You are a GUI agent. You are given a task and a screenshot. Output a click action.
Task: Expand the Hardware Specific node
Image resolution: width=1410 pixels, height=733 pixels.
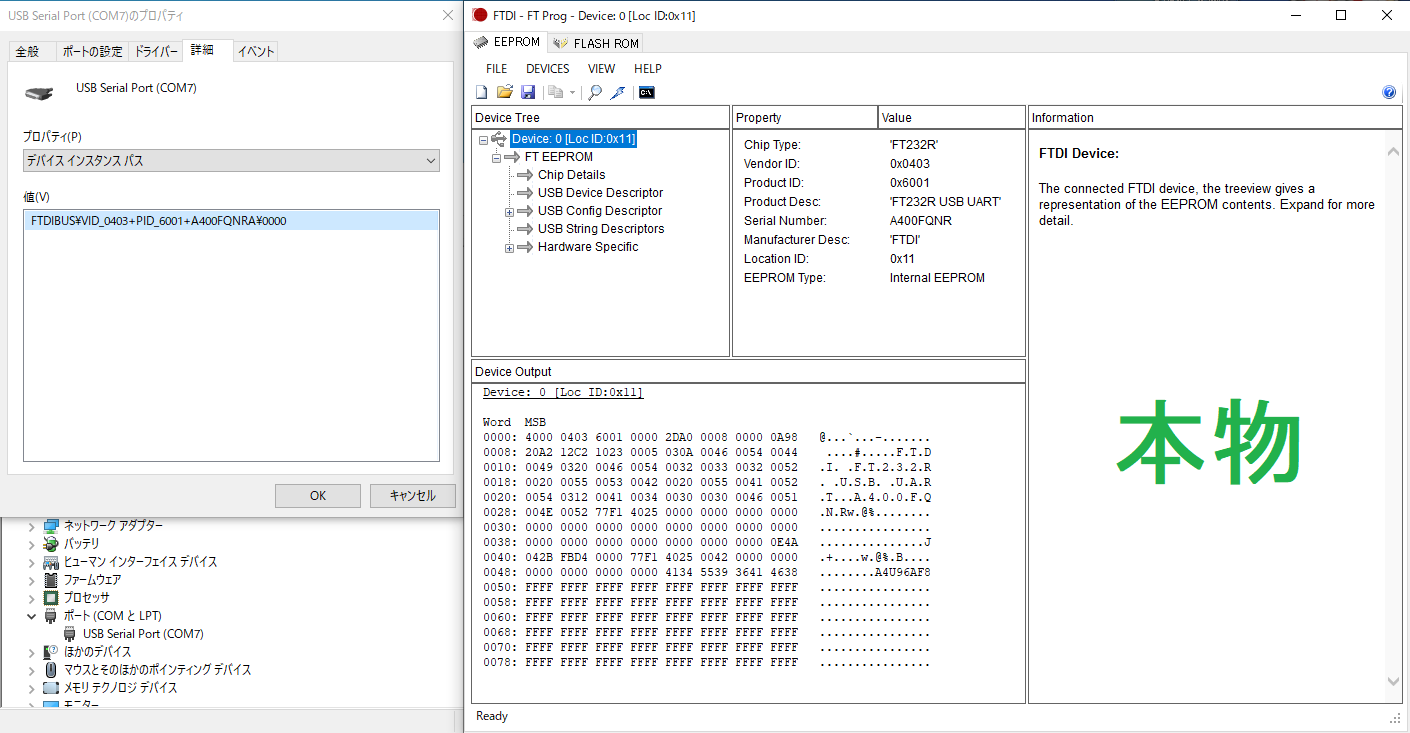509,248
